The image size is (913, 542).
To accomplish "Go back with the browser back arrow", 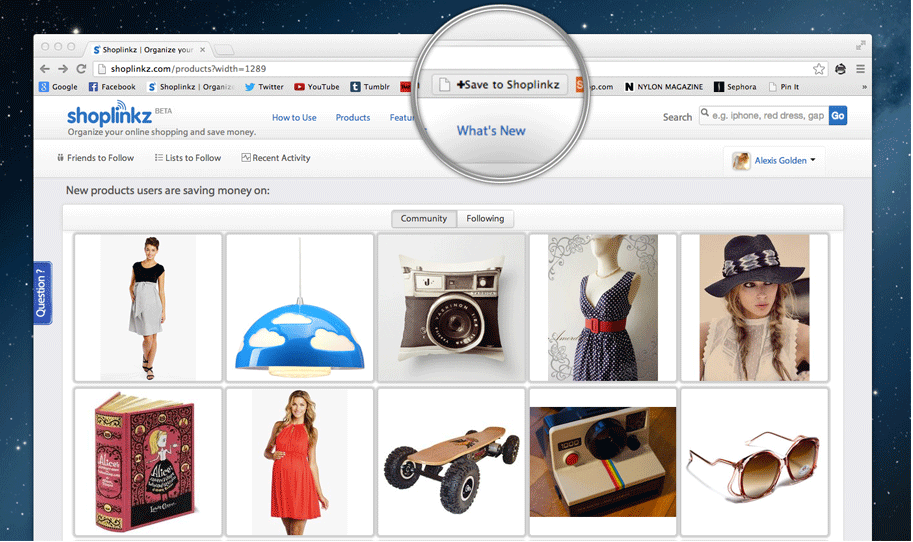I will pyautogui.click(x=45, y=69).
